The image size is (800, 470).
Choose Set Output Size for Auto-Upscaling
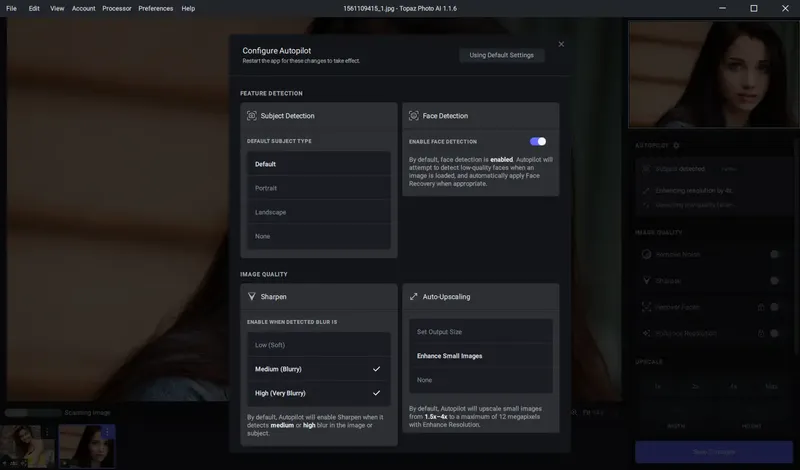(481, 332)
